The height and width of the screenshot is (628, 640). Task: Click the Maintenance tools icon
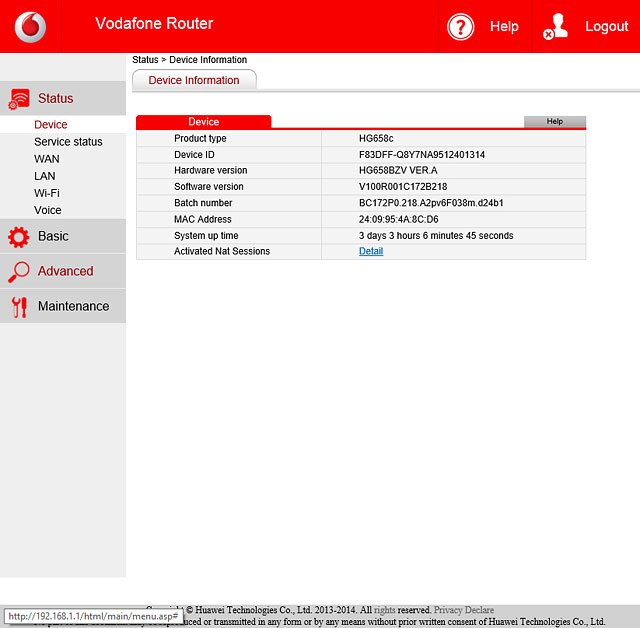pos(19,307)
